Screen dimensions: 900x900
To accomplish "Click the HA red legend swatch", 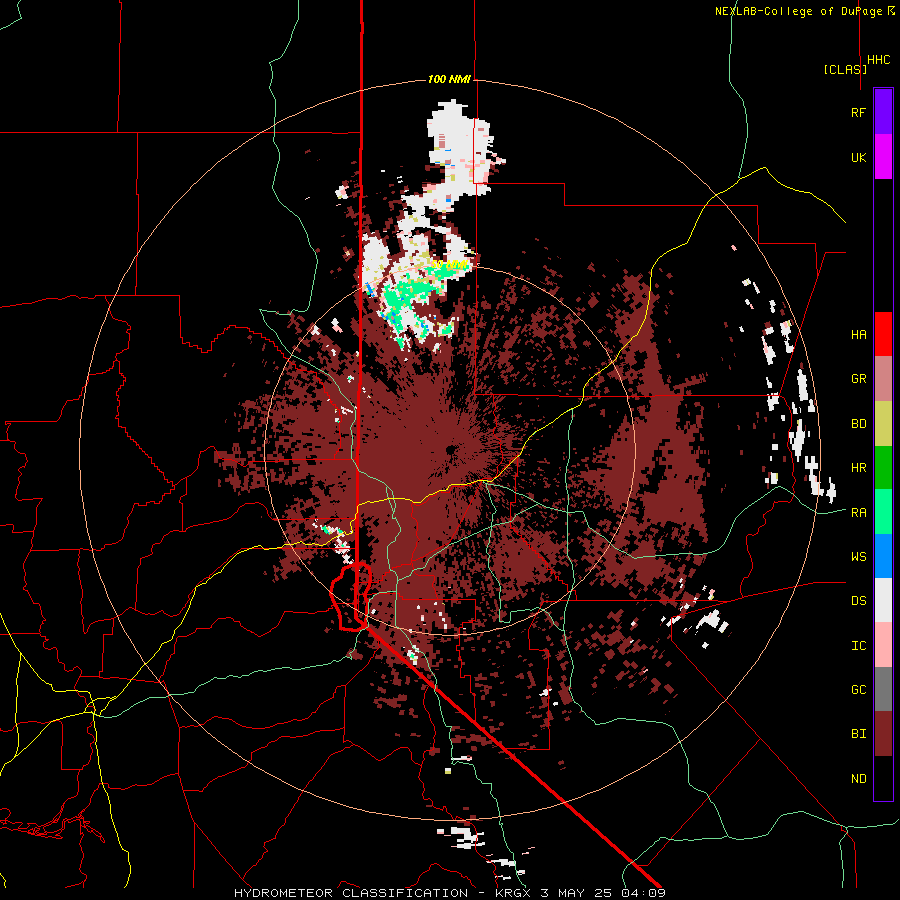I will 883,334.
